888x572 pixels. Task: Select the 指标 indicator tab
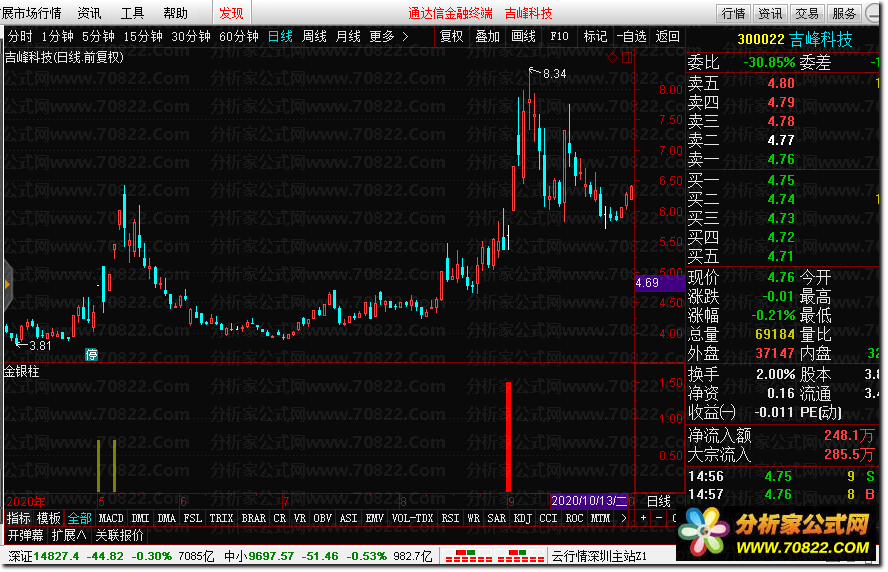[x=19, y=518]
